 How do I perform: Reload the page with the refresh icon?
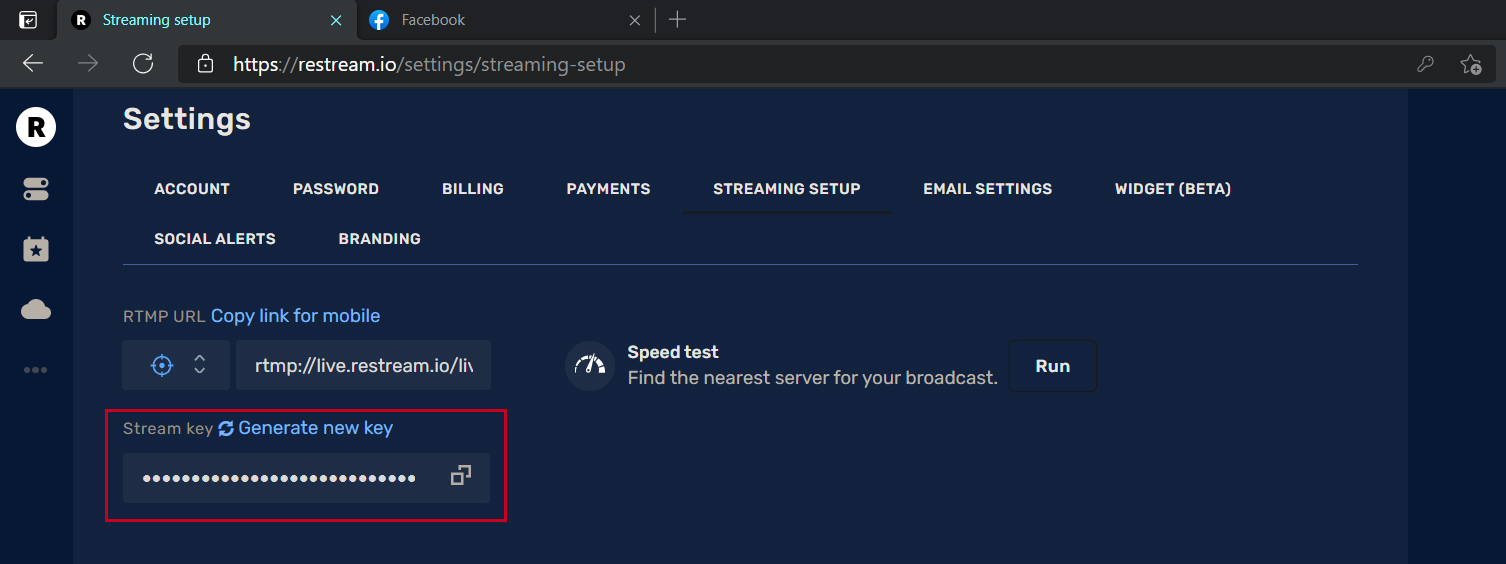143,64
